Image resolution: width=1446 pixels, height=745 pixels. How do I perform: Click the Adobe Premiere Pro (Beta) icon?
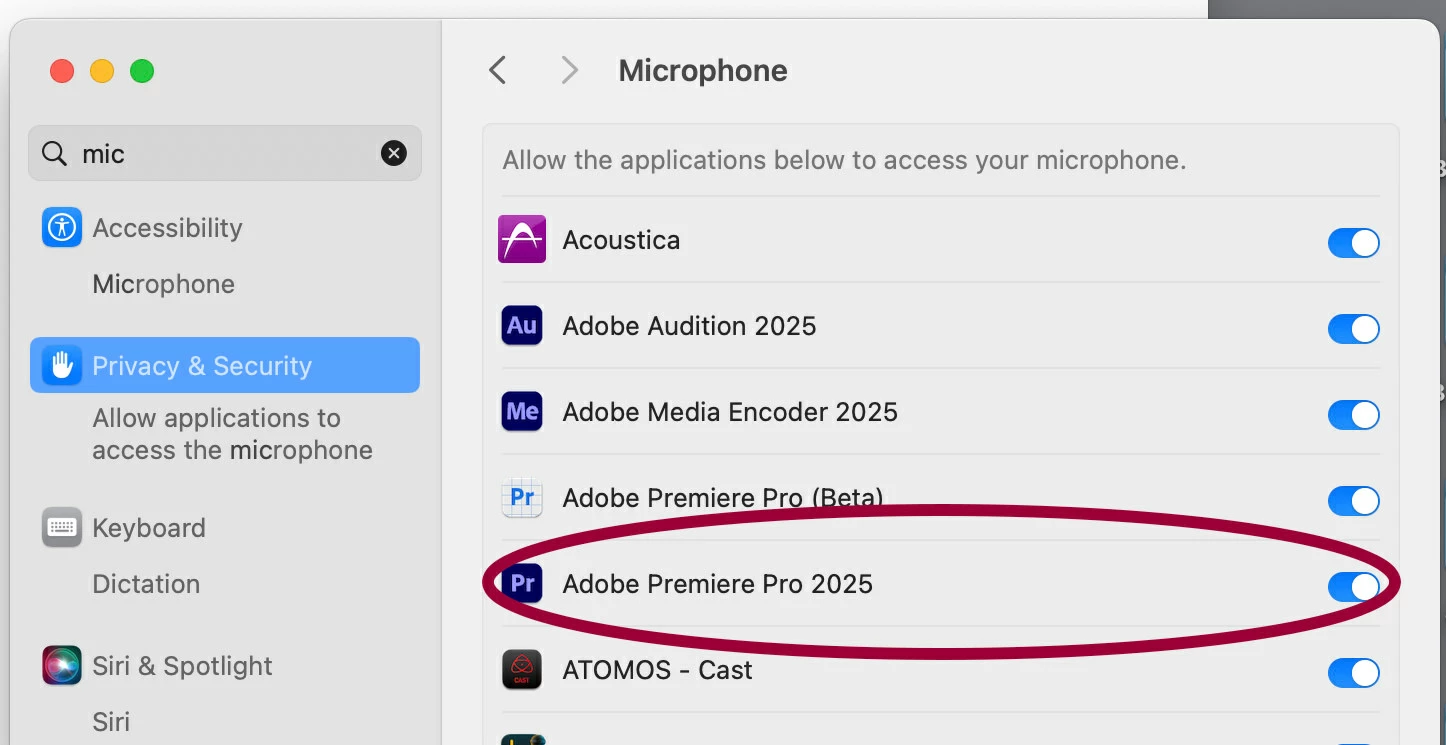[x=522, y=498]
